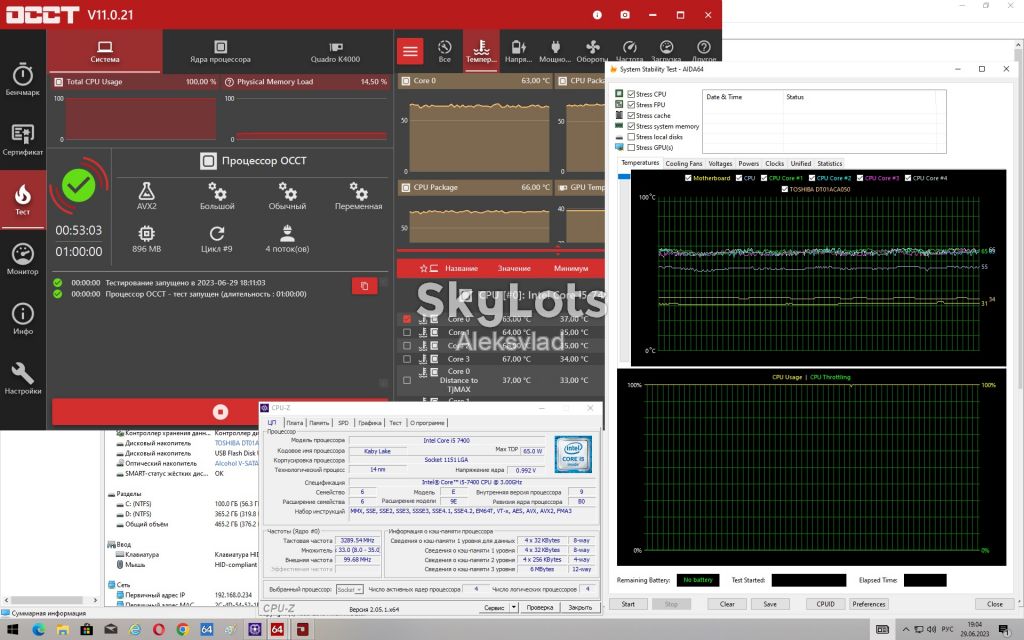Click the 4 поток(ов) threads icon
The height and width of the screenshot is (640, 1024).
287,239
